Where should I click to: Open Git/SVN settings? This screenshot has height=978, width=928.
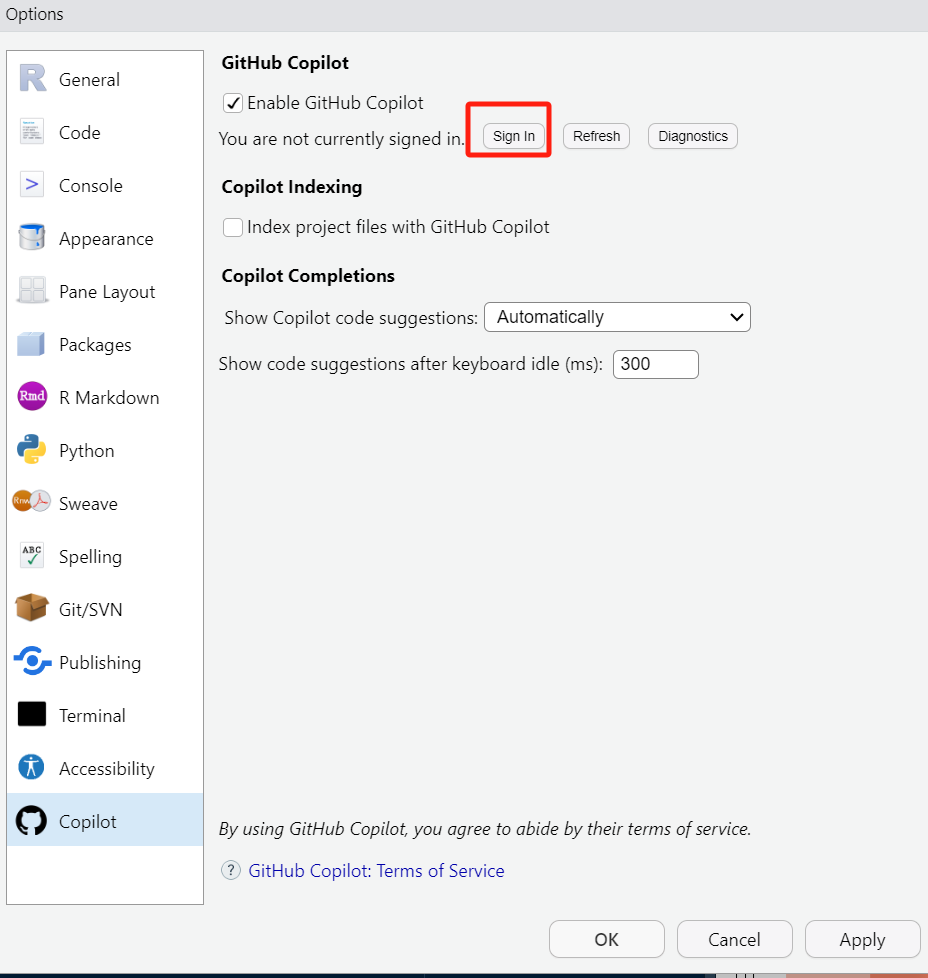[x=105, y=609]
